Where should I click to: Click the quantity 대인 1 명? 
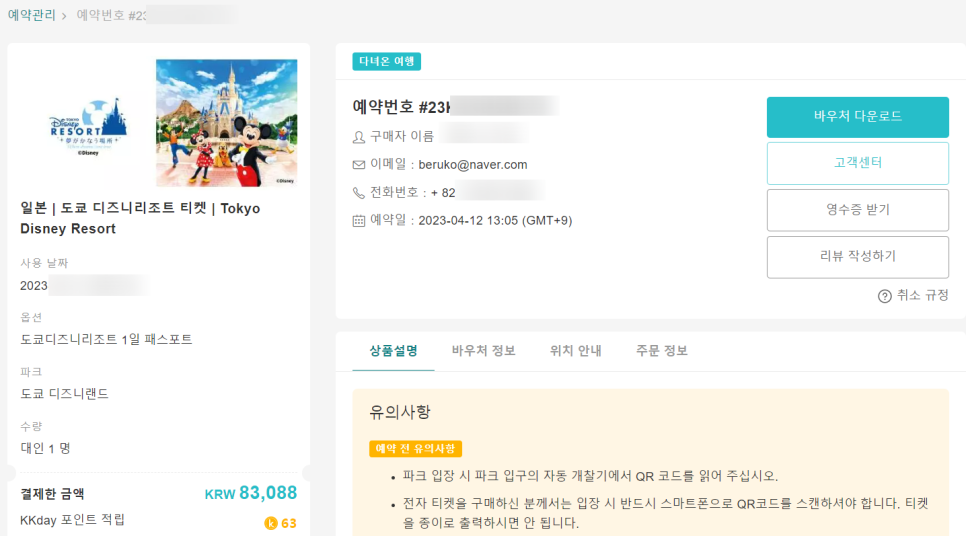45,448
